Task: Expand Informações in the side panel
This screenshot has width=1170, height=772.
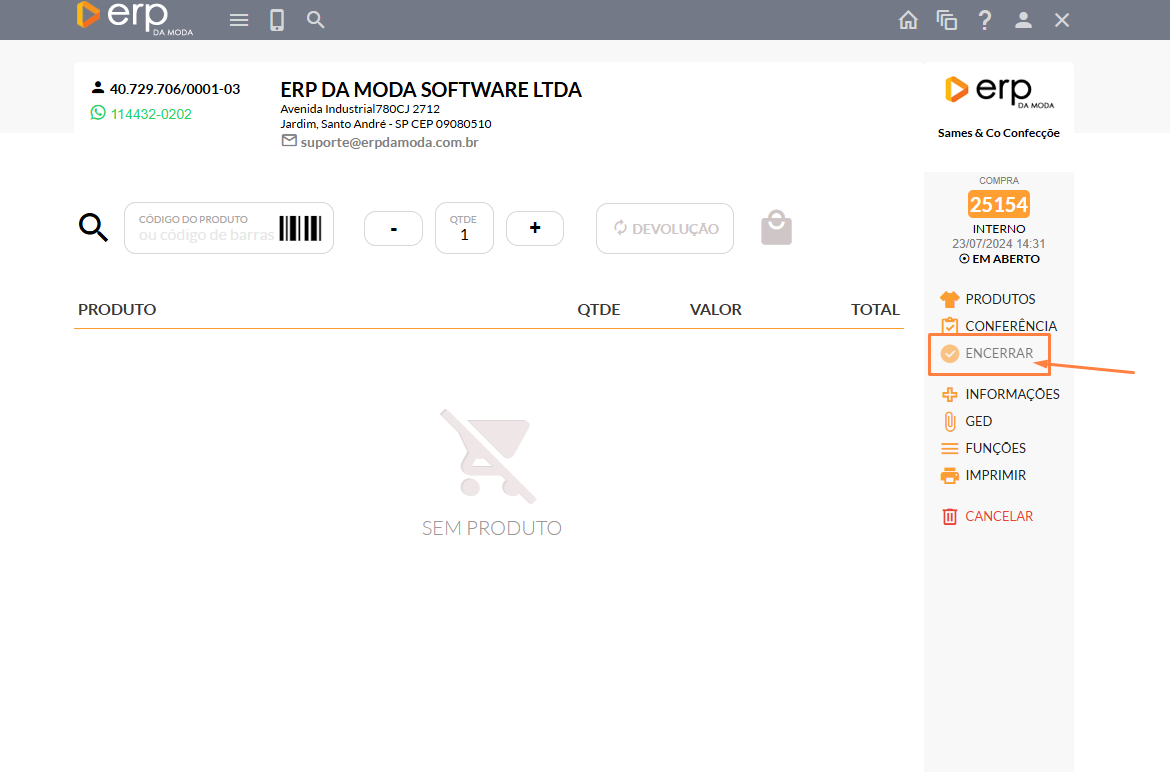Action: click(1011, 394)
